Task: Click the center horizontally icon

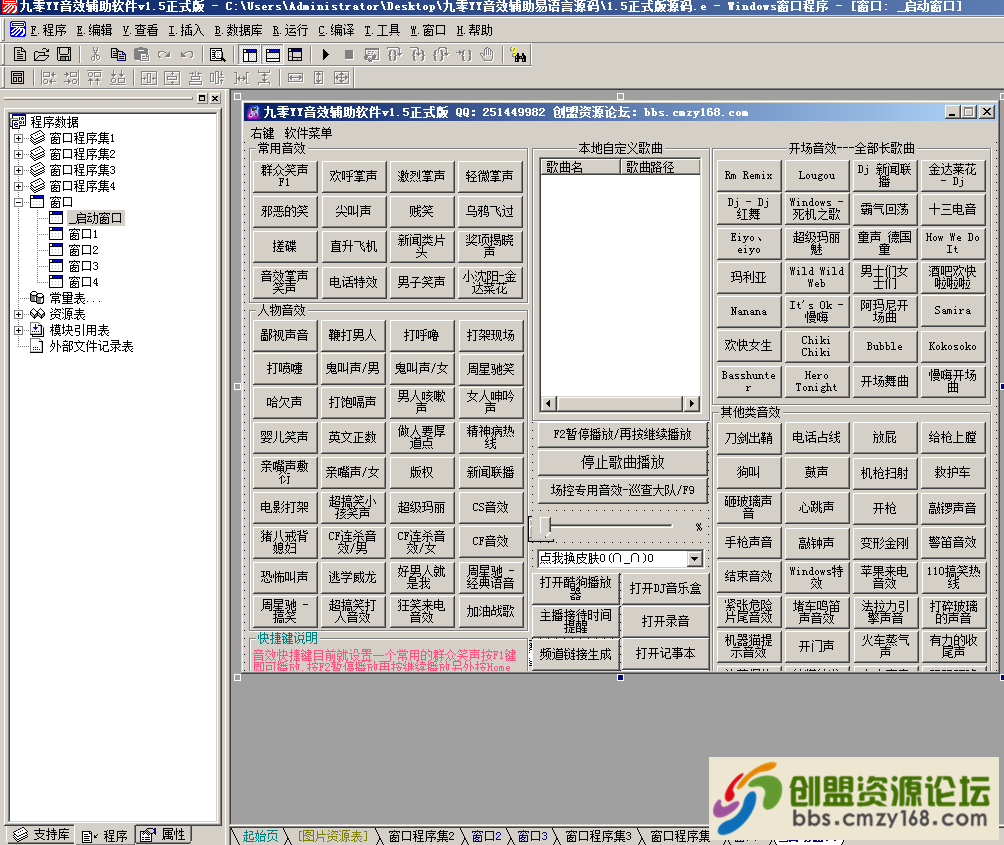Action: coord(149,77)
